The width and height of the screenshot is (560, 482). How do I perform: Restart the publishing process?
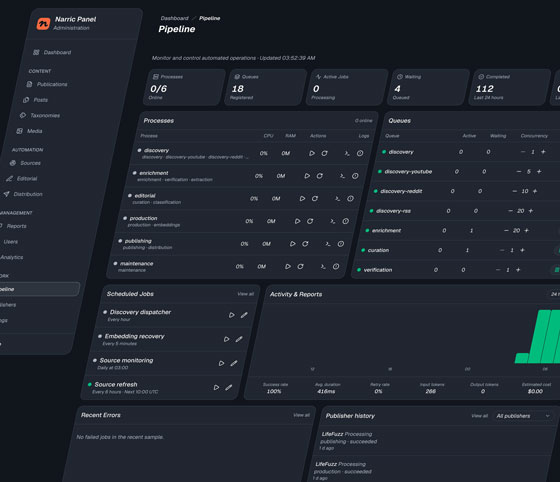click(x=305, y=244)
